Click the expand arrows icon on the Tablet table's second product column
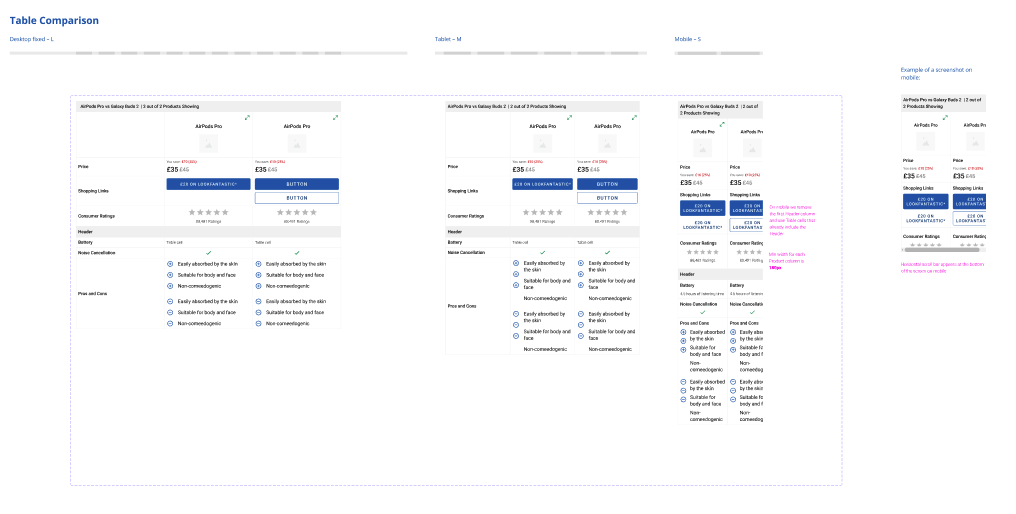 tap(634, 117)
